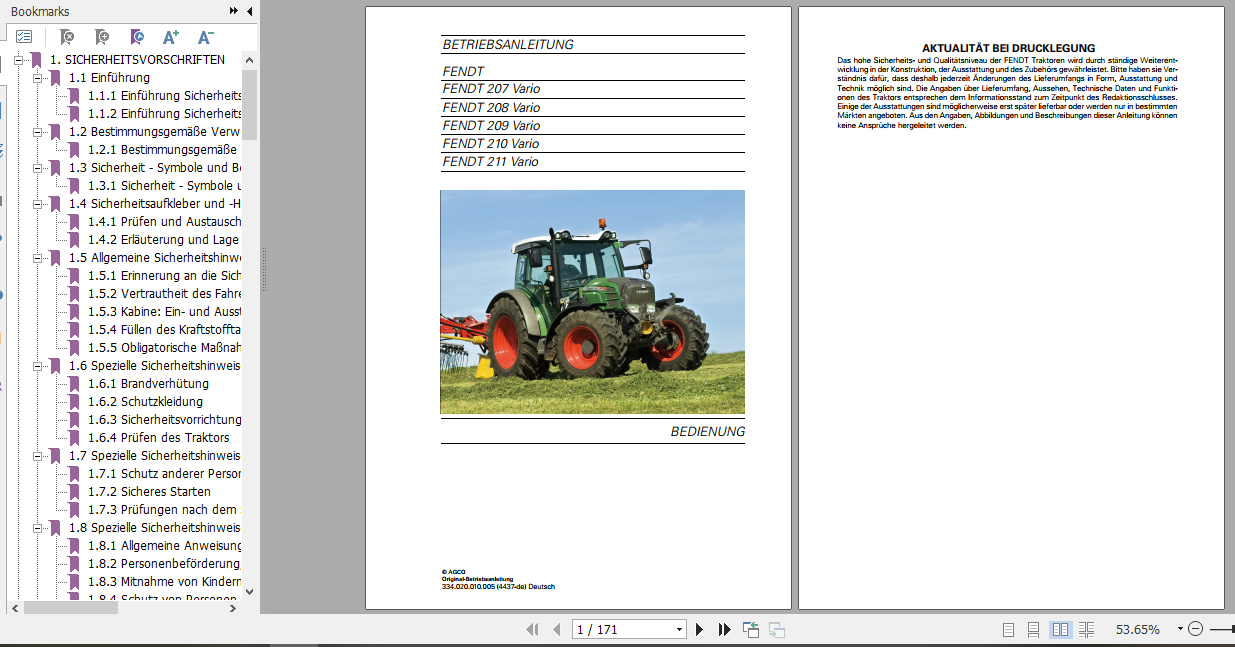Image resolution: width=1235 pixels, height=647 pixels.
Task: Go to first page icon
Action: pyautogui.click(x=533, y=630)
